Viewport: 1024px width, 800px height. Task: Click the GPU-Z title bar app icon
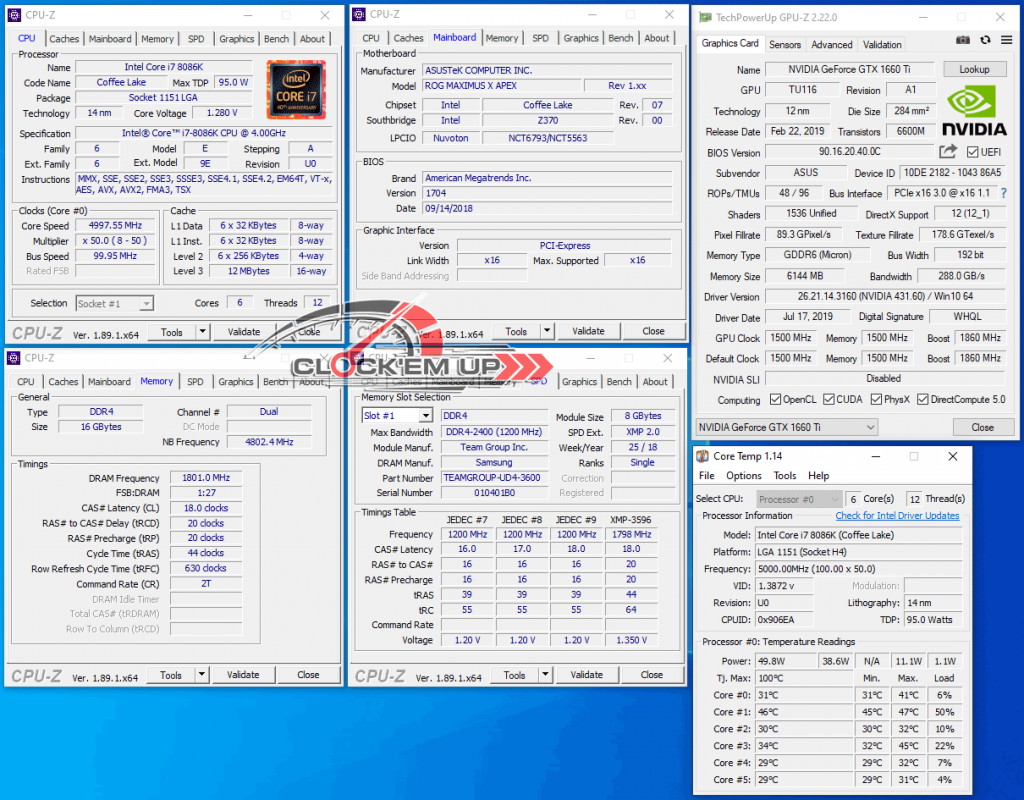click(705, 17)
